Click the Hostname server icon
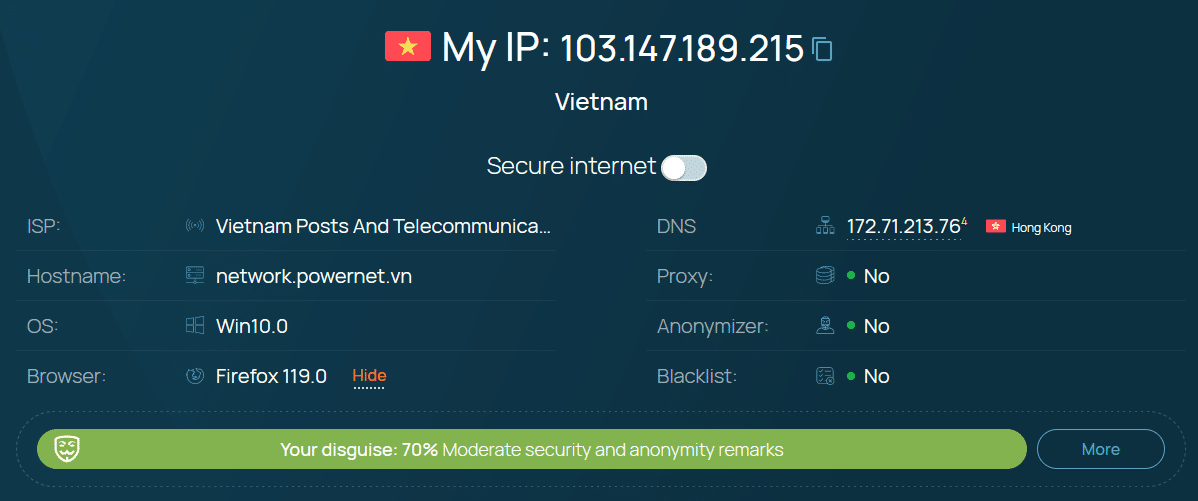The image size is (1198, 501). 195,276
